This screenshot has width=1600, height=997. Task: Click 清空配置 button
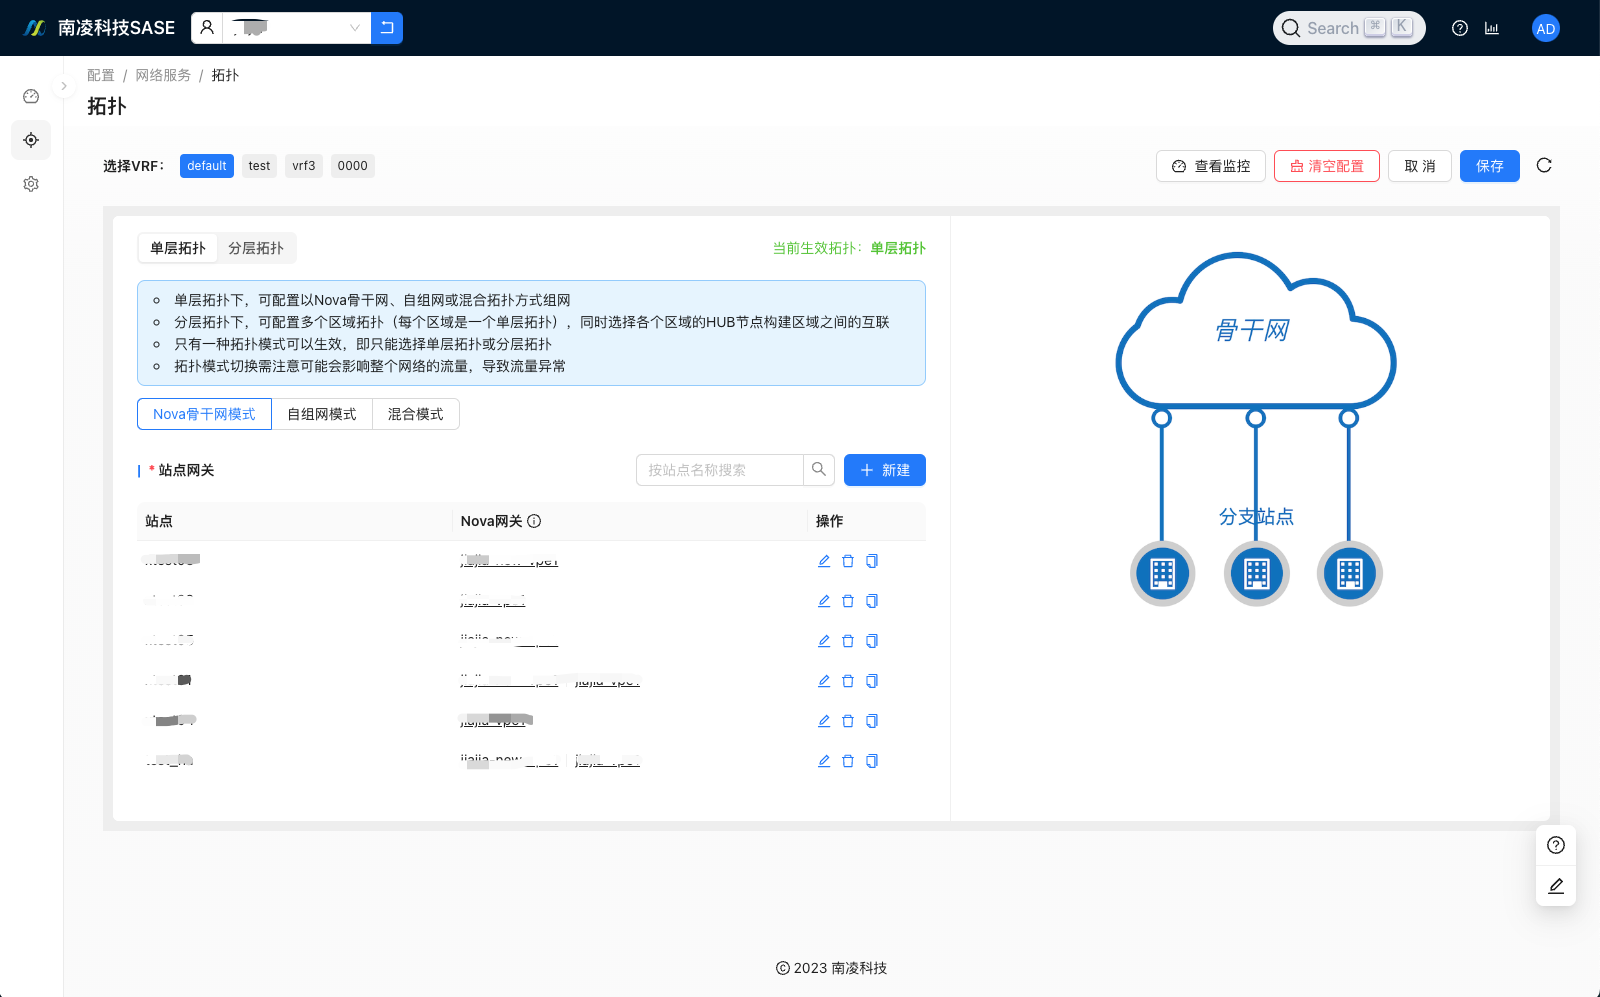1327,166
